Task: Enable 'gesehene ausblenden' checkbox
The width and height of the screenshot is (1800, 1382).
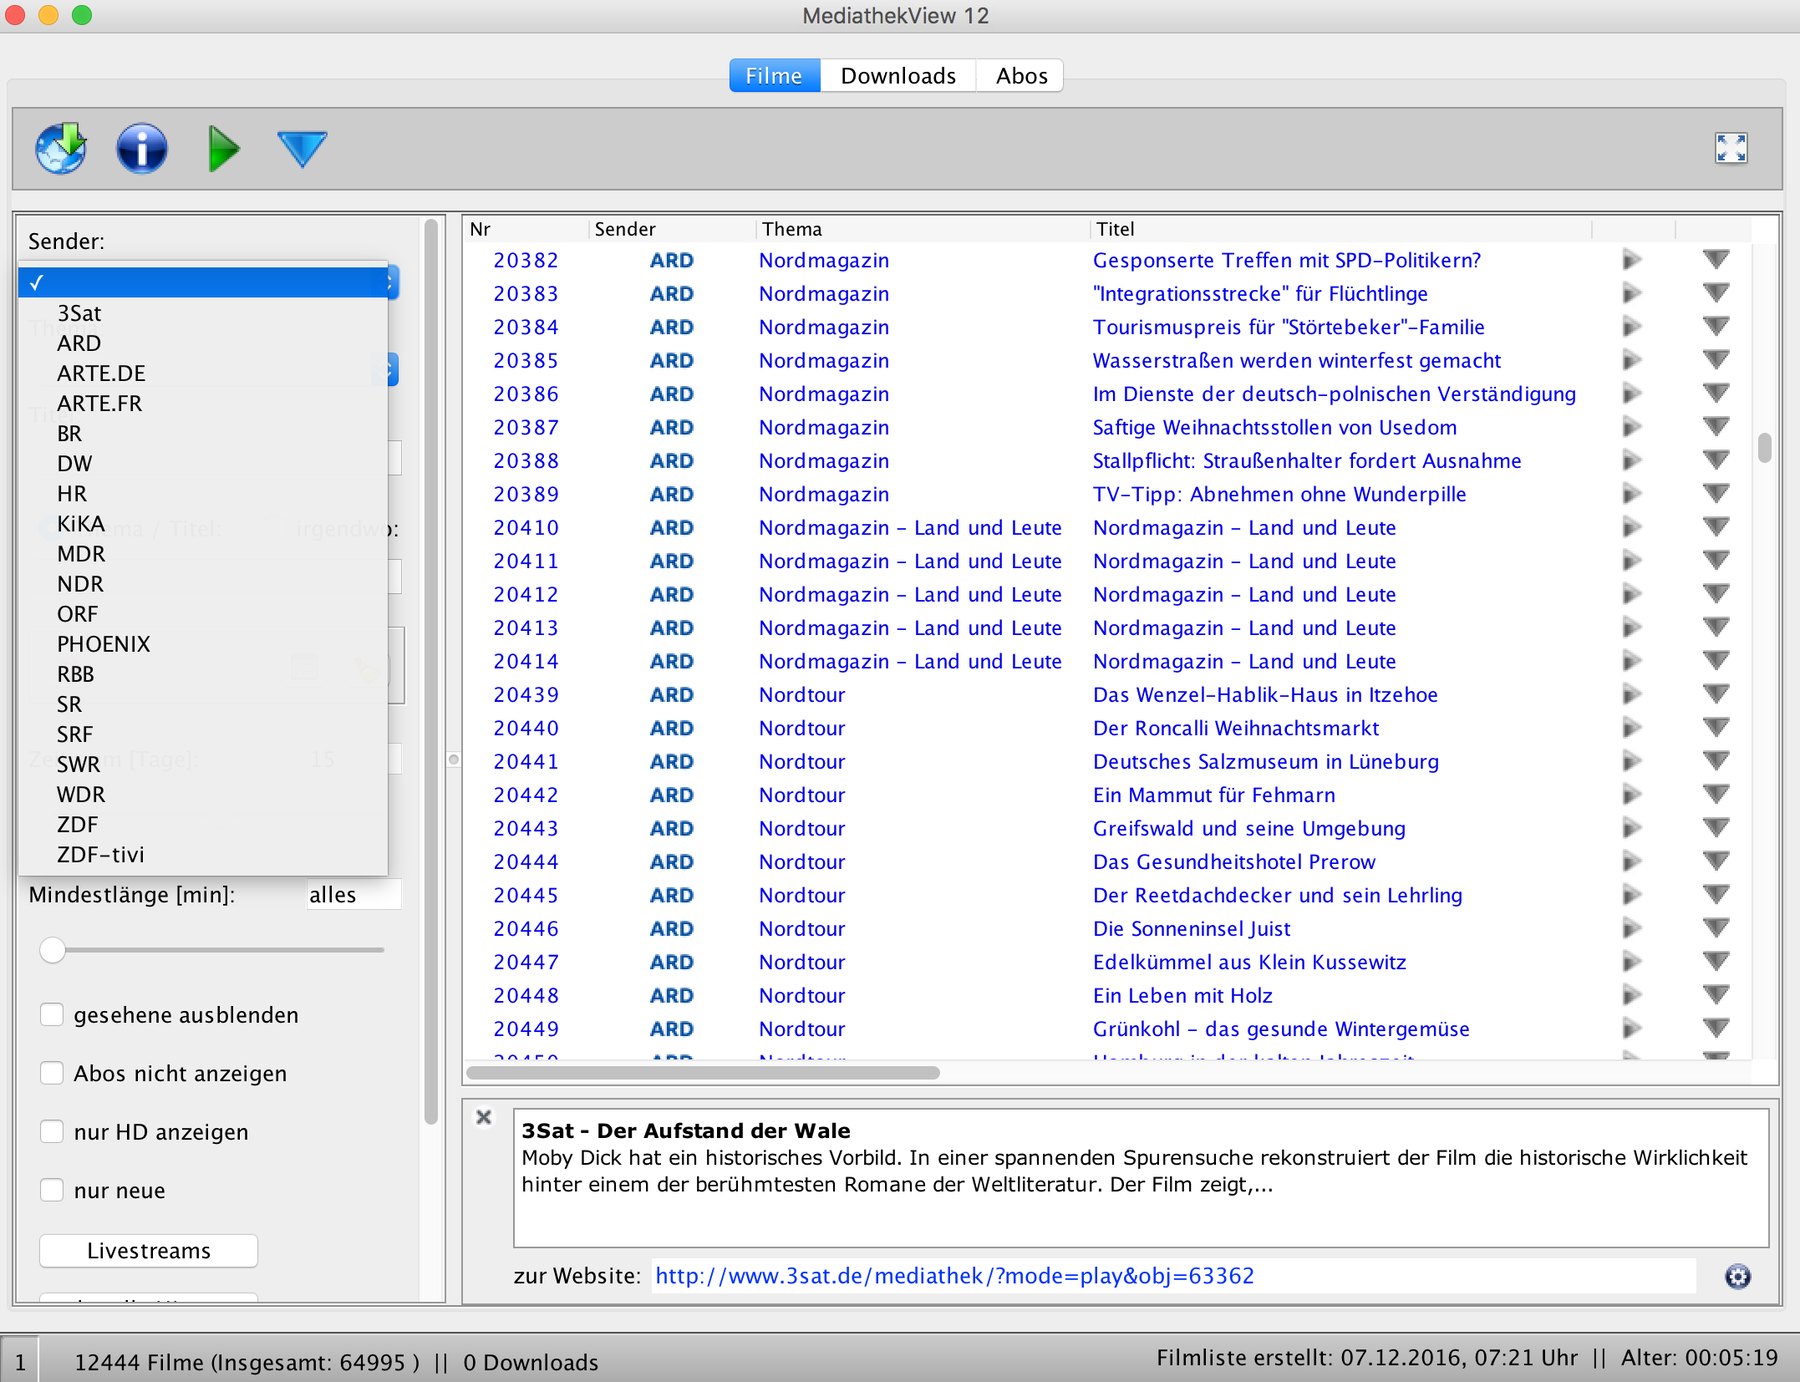Action: [52, 1015]
